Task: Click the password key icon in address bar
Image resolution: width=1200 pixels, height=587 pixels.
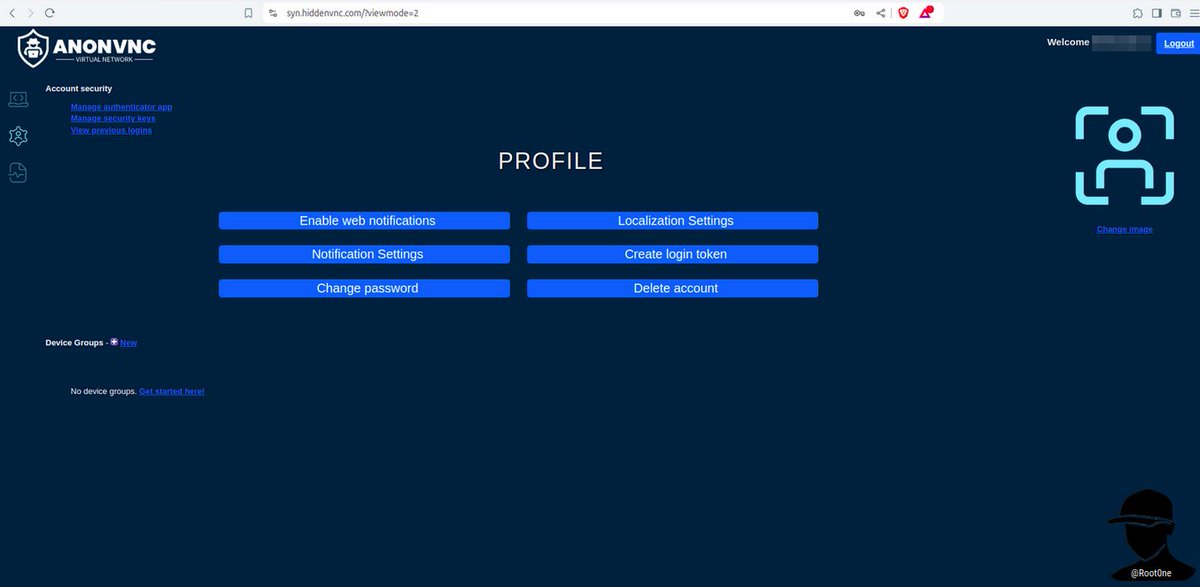Action: click(x=859, y=13)
